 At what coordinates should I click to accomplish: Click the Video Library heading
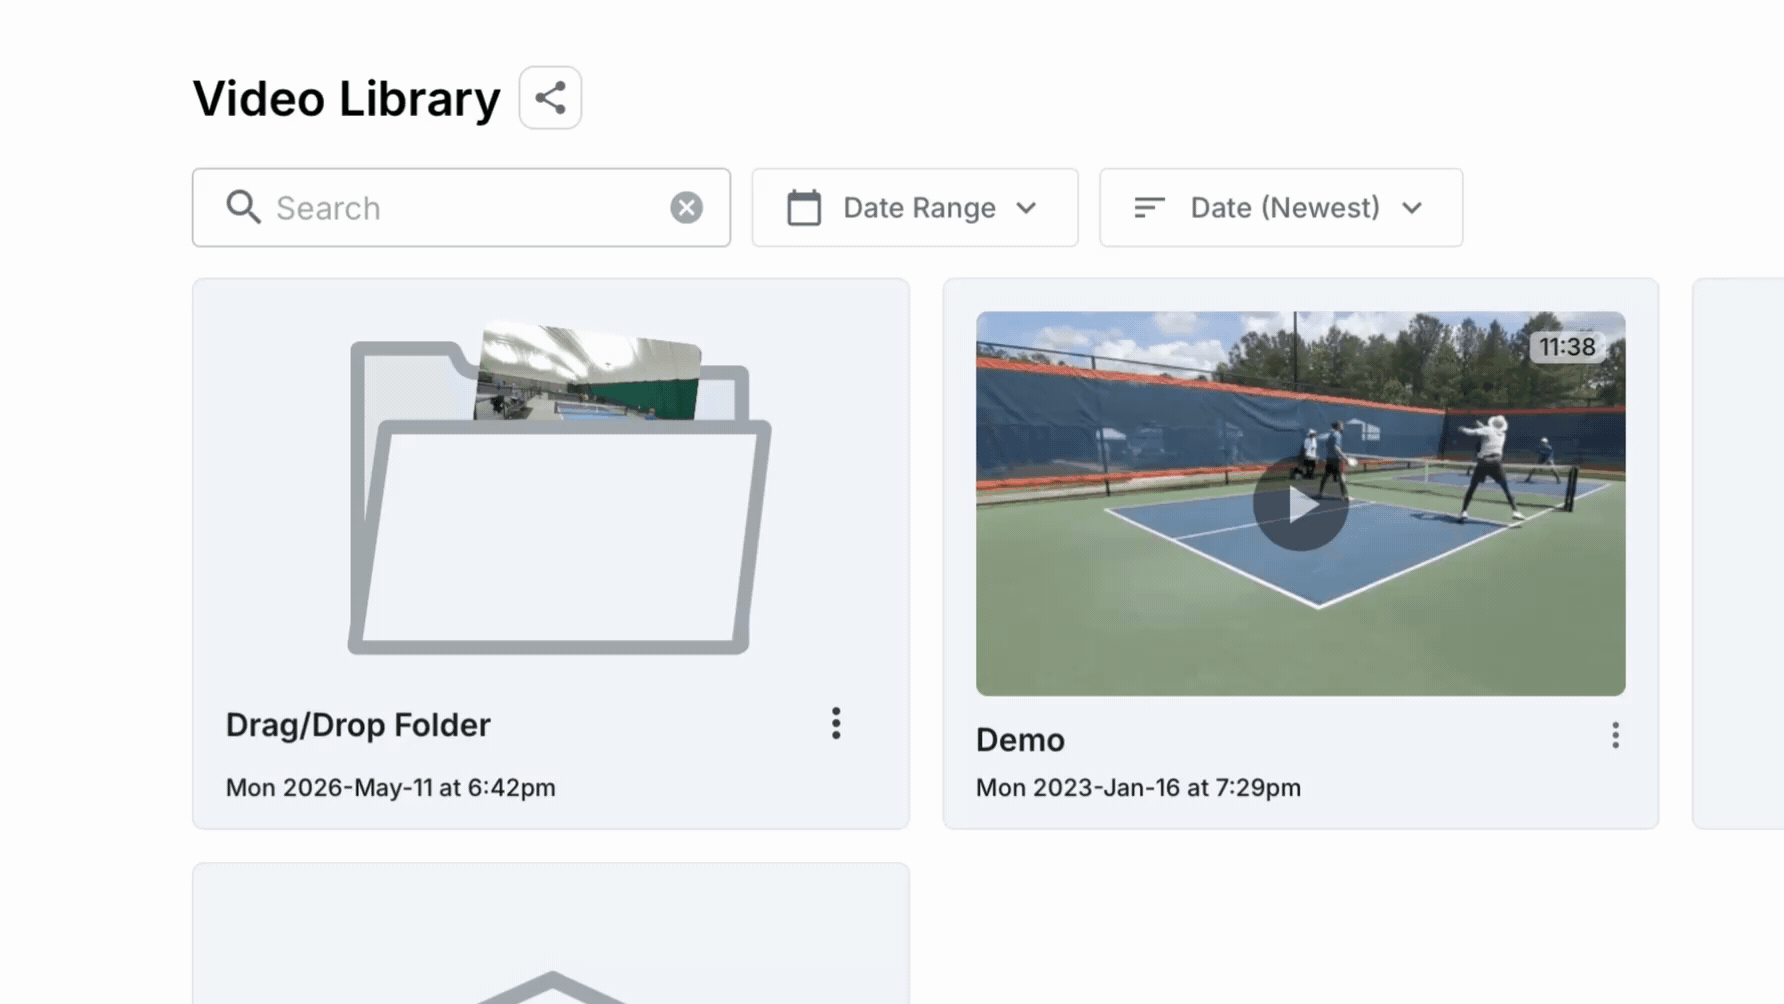(x=346, y=98)
